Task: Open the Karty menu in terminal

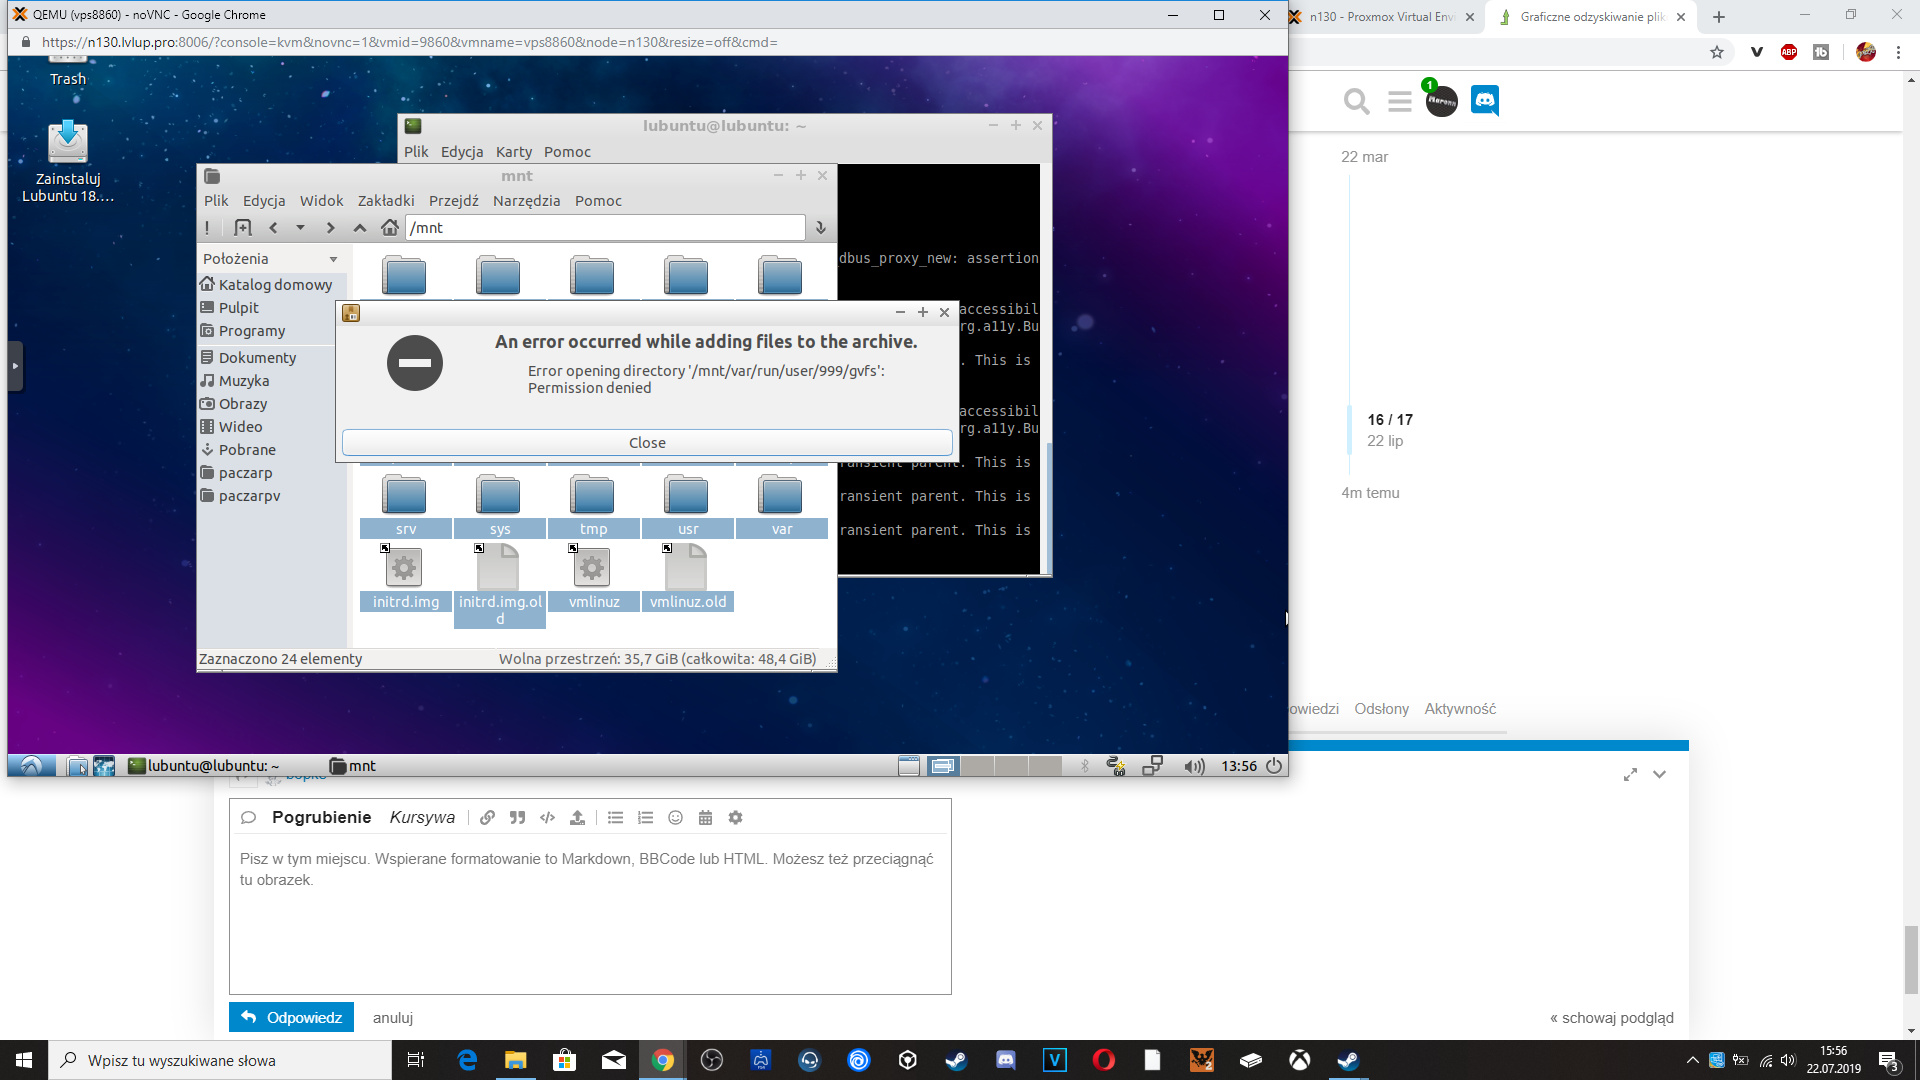Action: pyautogui.click(x=513, y=152)
